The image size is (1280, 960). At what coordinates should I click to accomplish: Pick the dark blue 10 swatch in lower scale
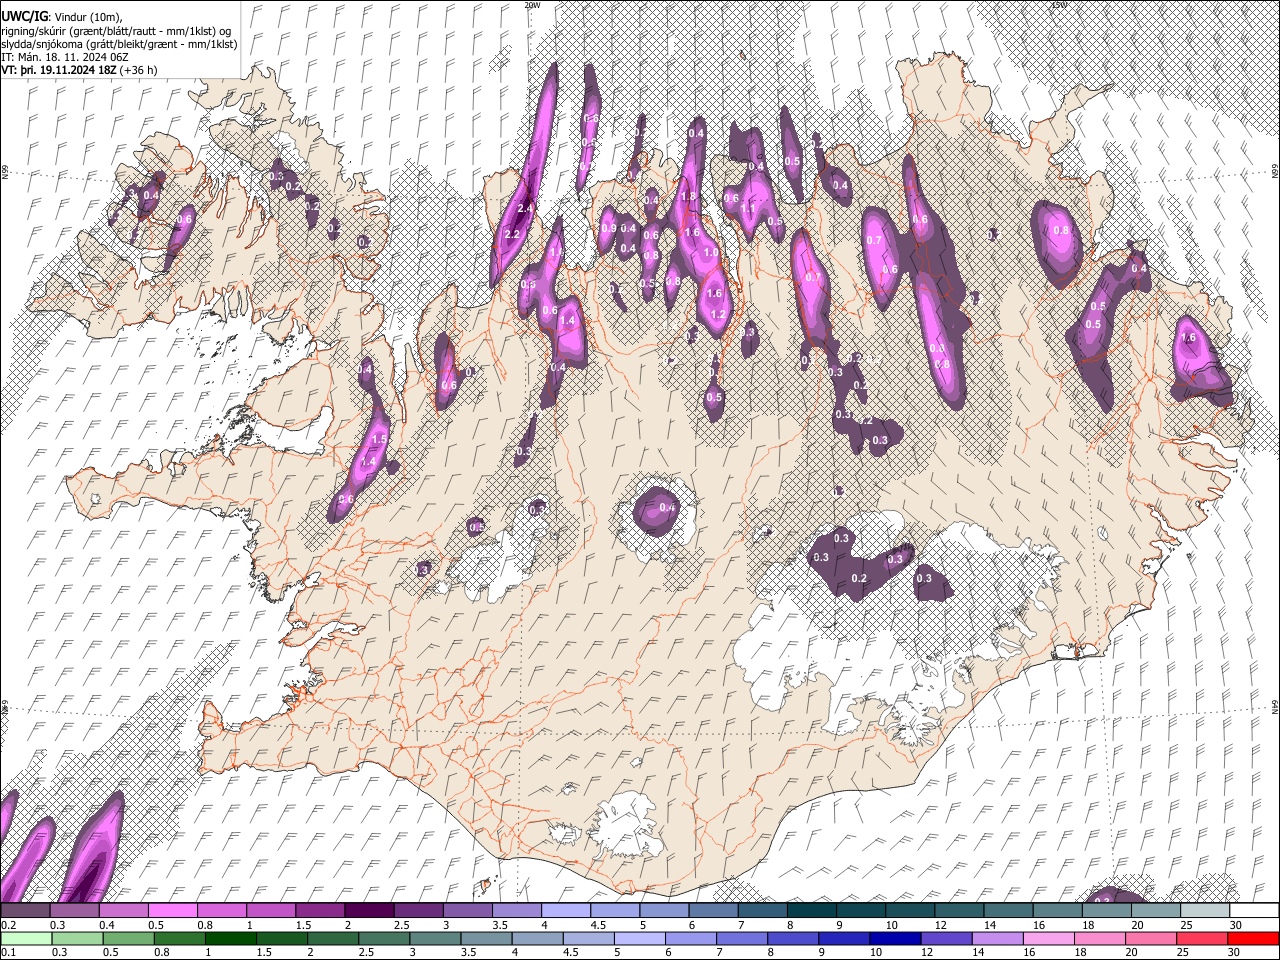[x=895, y=938]
